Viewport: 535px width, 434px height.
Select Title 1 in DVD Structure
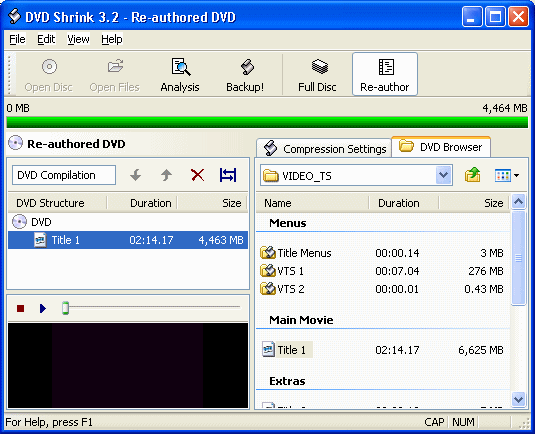[128, 240]
